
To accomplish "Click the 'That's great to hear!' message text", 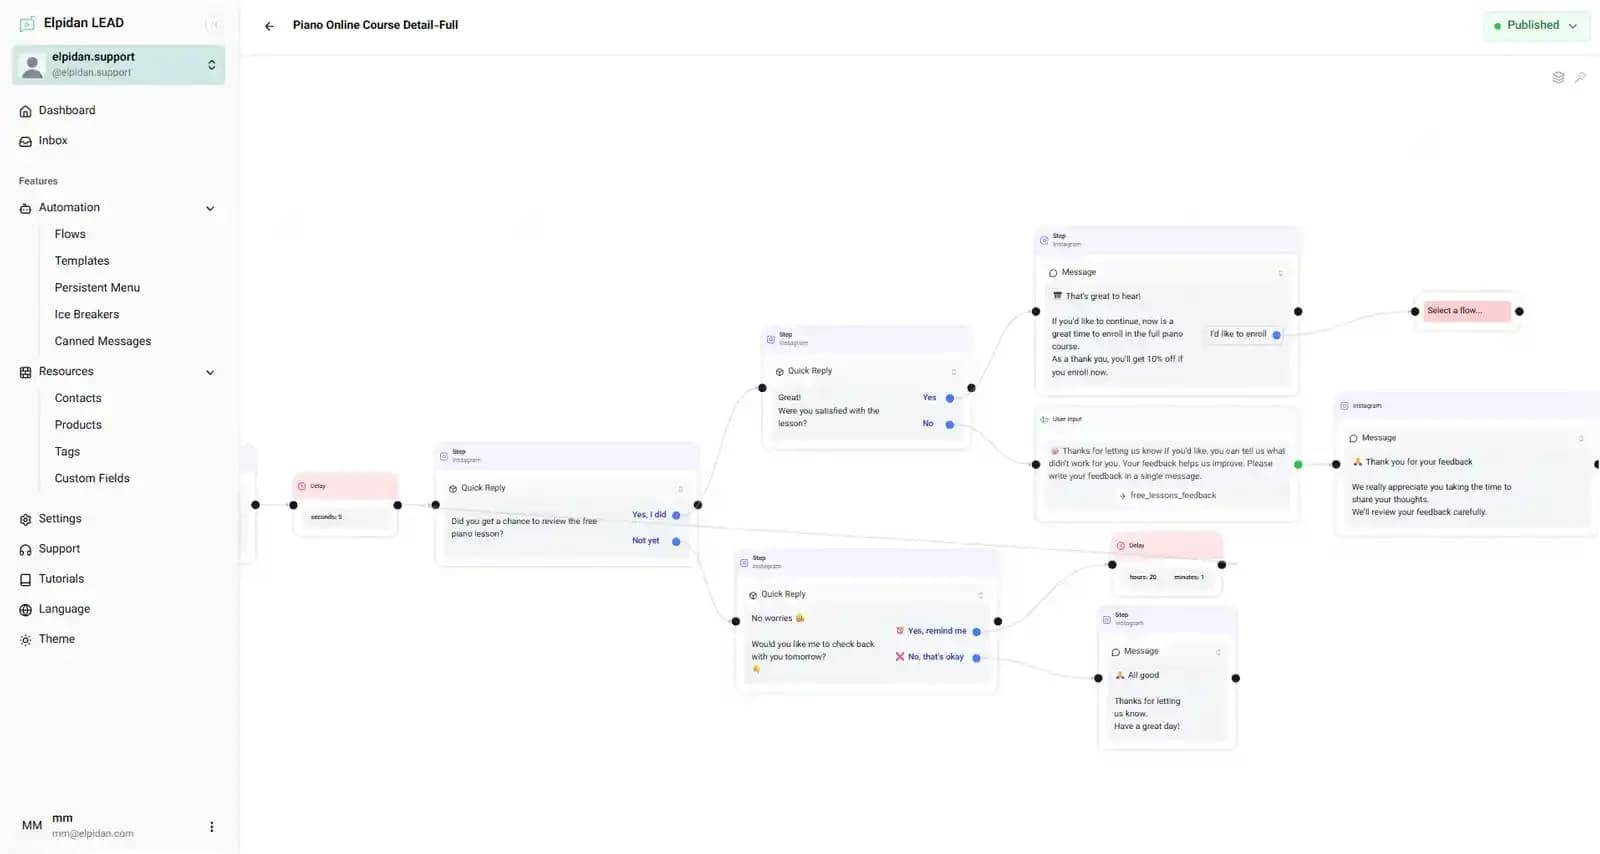I will (1102, 297).
